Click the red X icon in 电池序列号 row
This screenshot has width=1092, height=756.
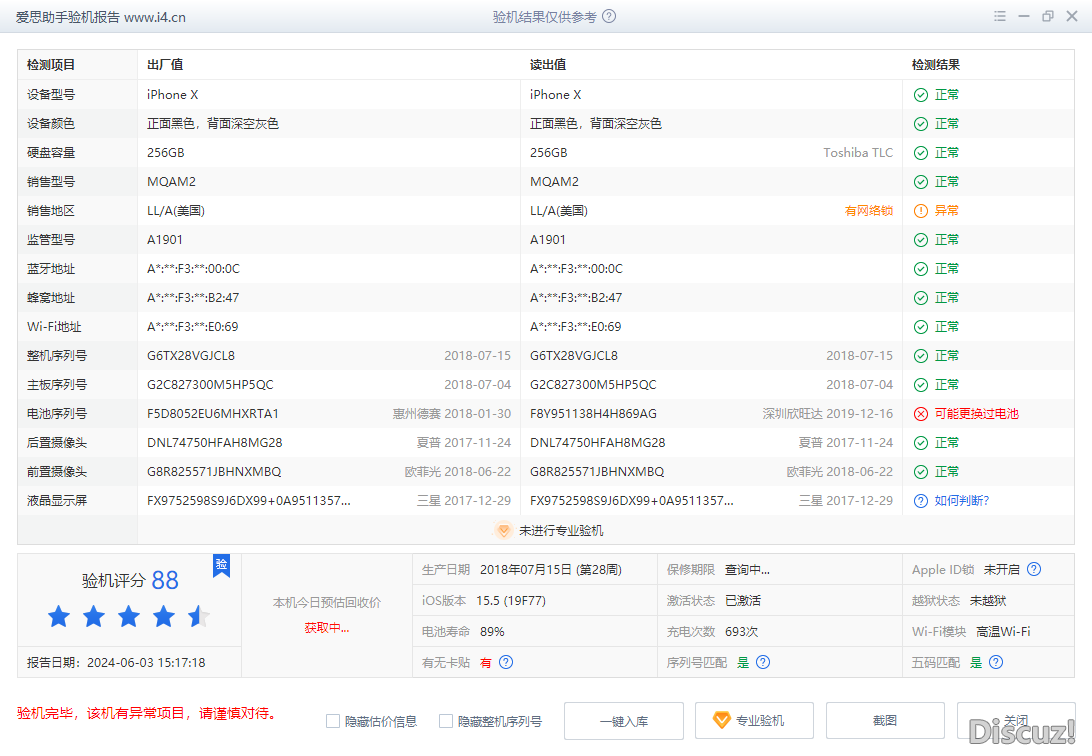coord(921,414)
